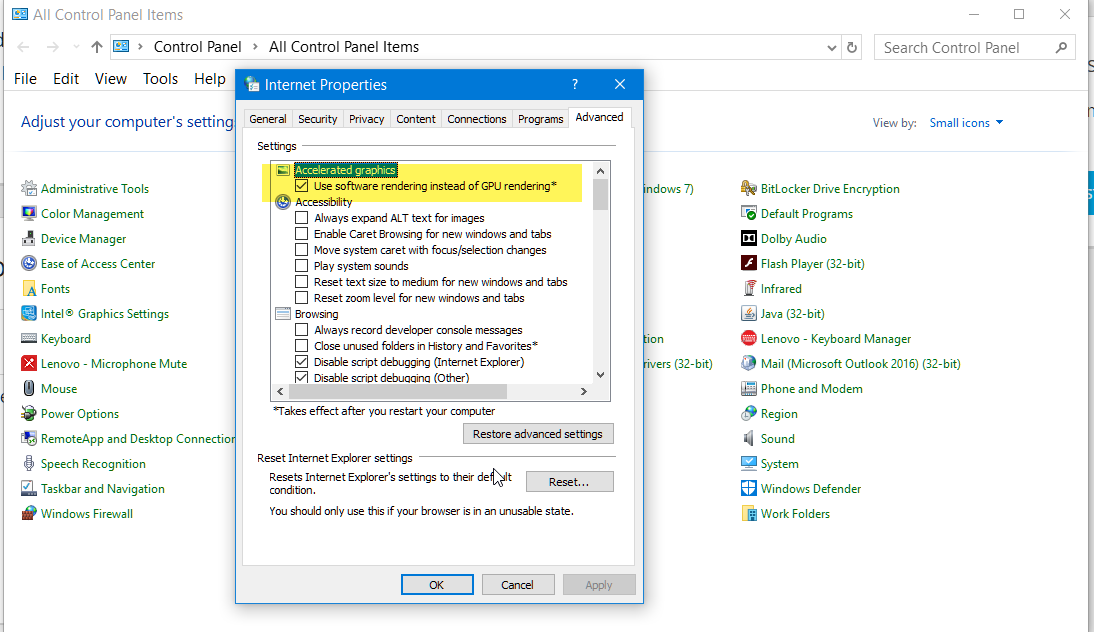
Task: Check Close unused folders in History and Favorites
Action: click(x=301, y=346)
